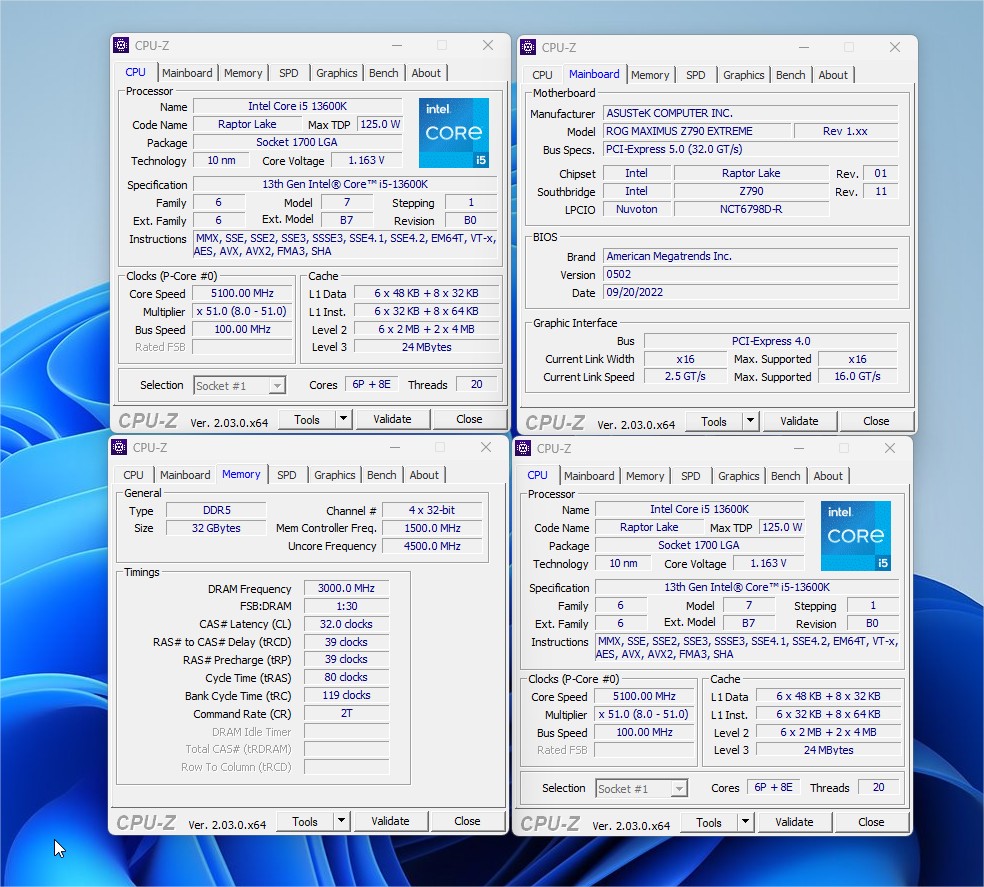Open About tab in top-left window

[426, 73]
